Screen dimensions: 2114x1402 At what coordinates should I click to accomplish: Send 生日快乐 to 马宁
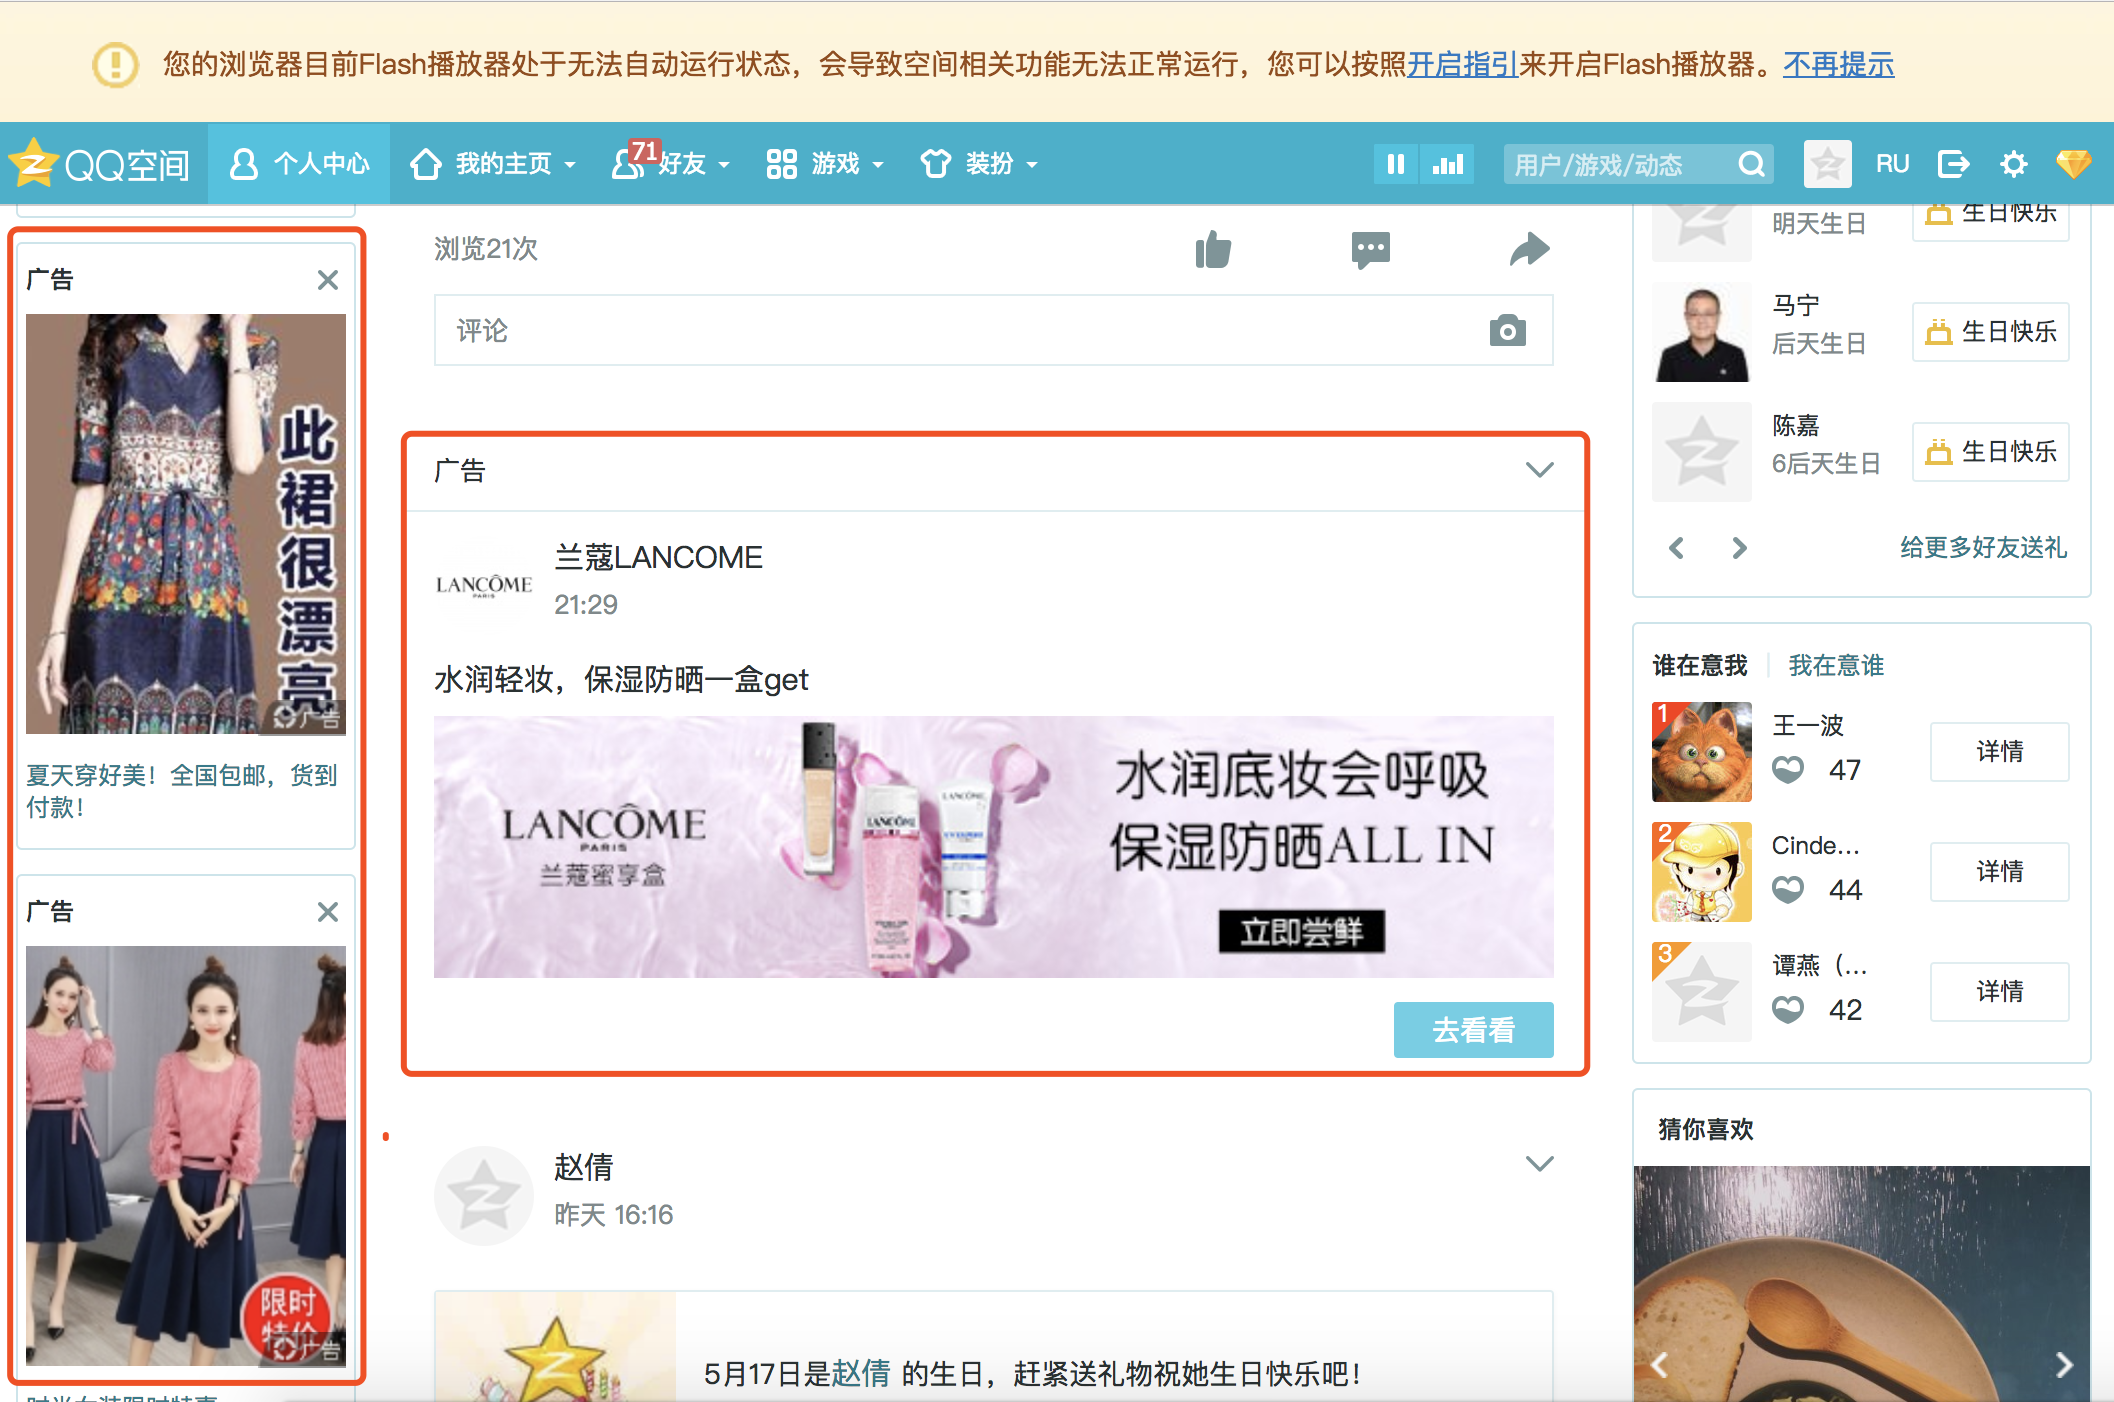point(1991,331)
